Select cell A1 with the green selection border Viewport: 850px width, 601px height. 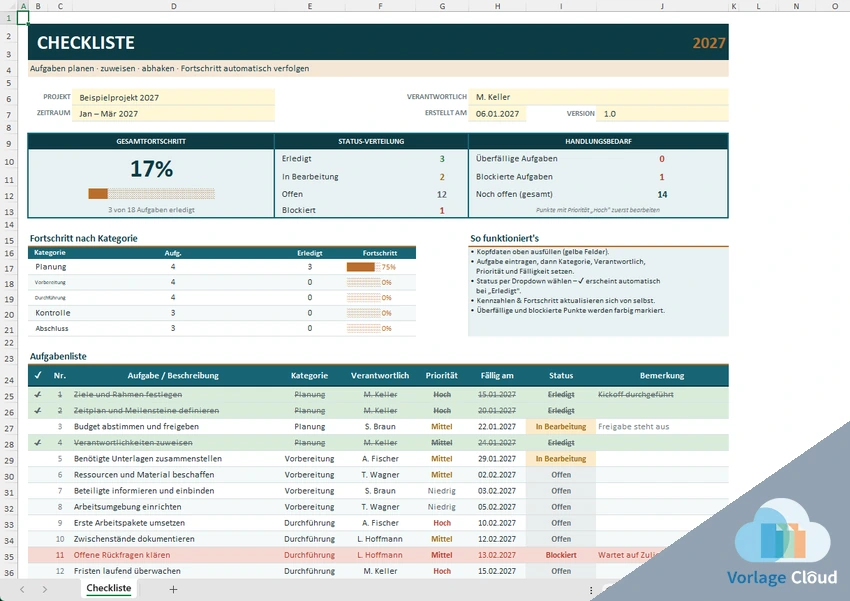point(23,18)
